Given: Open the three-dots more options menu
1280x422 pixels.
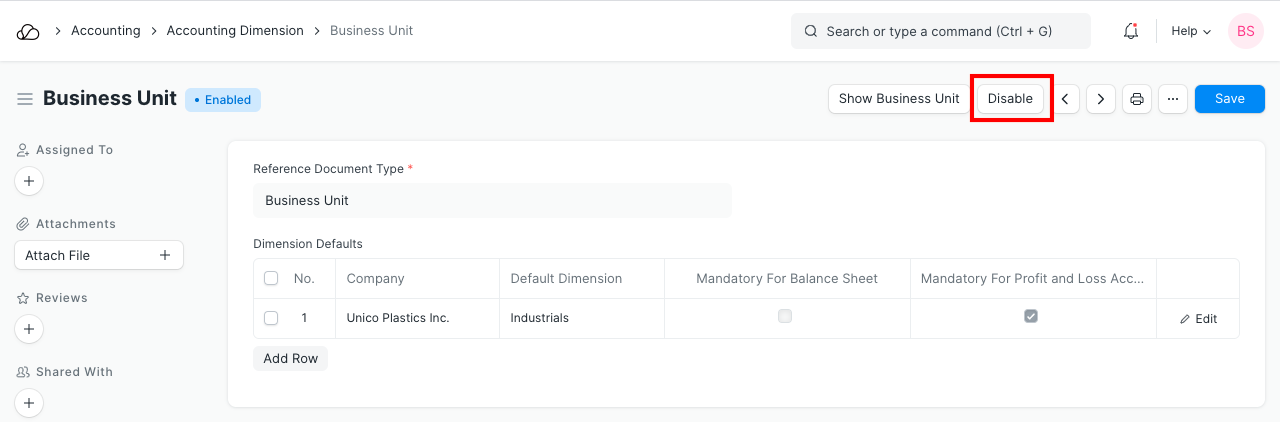Looking at the screenshot, I should click(x=1173, y=99).
